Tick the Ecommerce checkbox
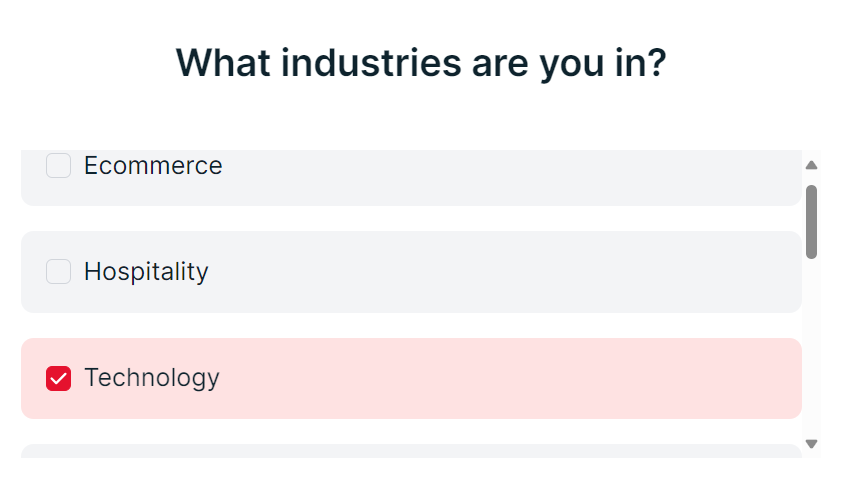 coord(59,166)
